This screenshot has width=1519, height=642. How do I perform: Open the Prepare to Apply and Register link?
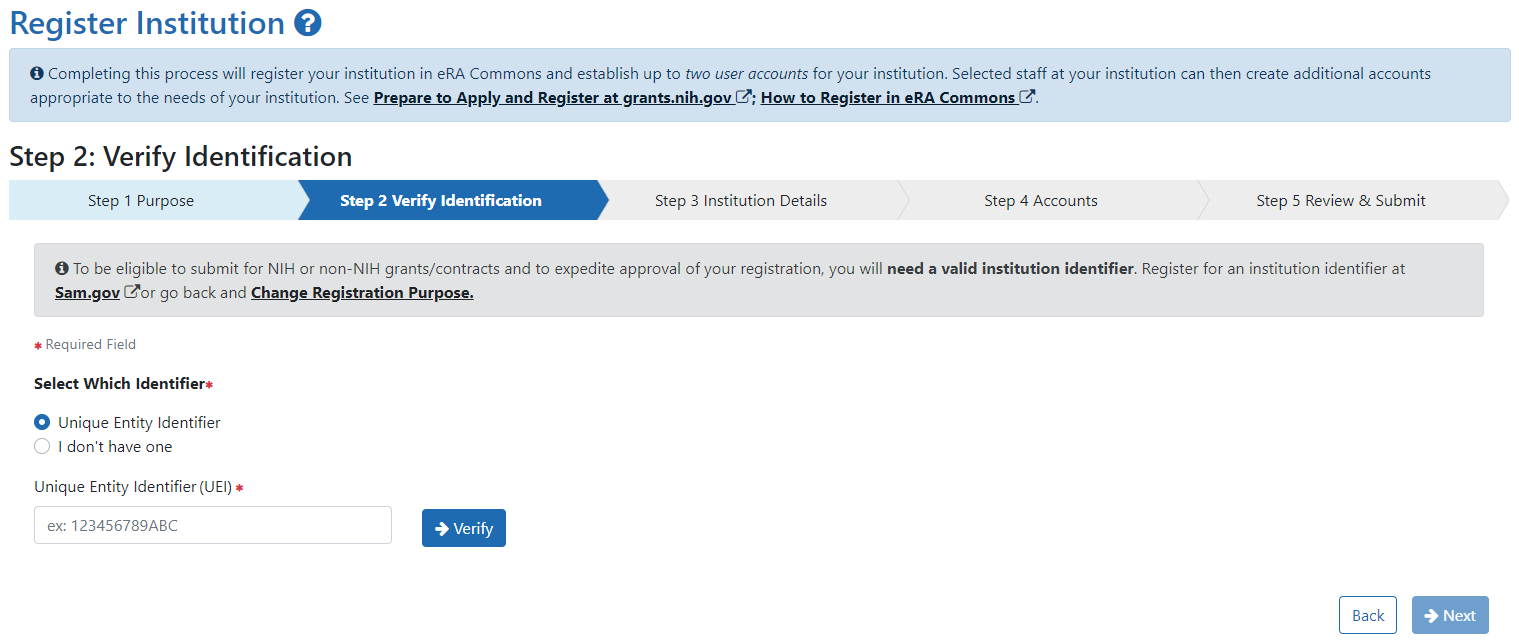[x=552, y=98]
